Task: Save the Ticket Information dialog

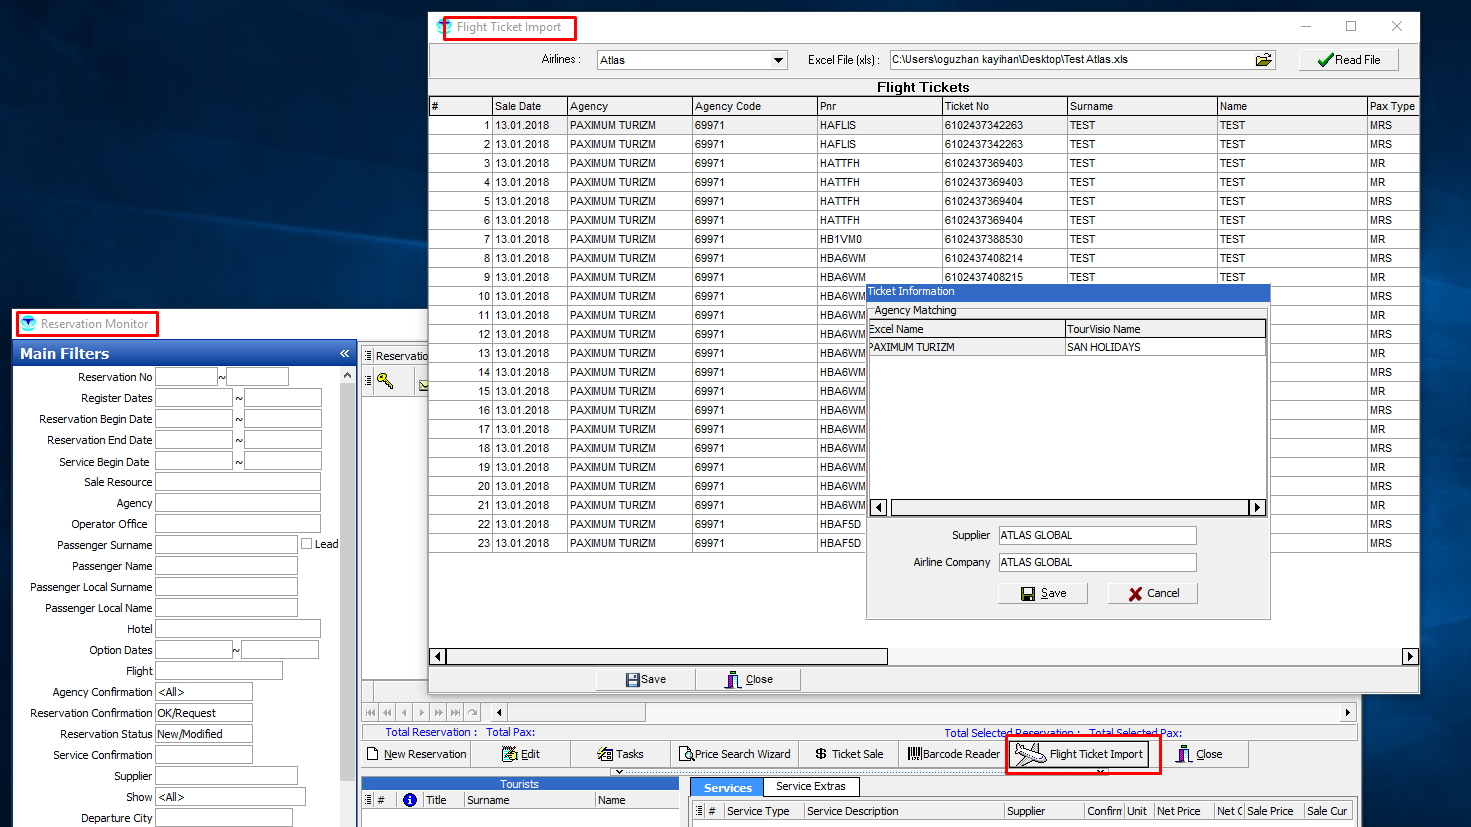Action: pyautogui.click(x=1042, y=593)
